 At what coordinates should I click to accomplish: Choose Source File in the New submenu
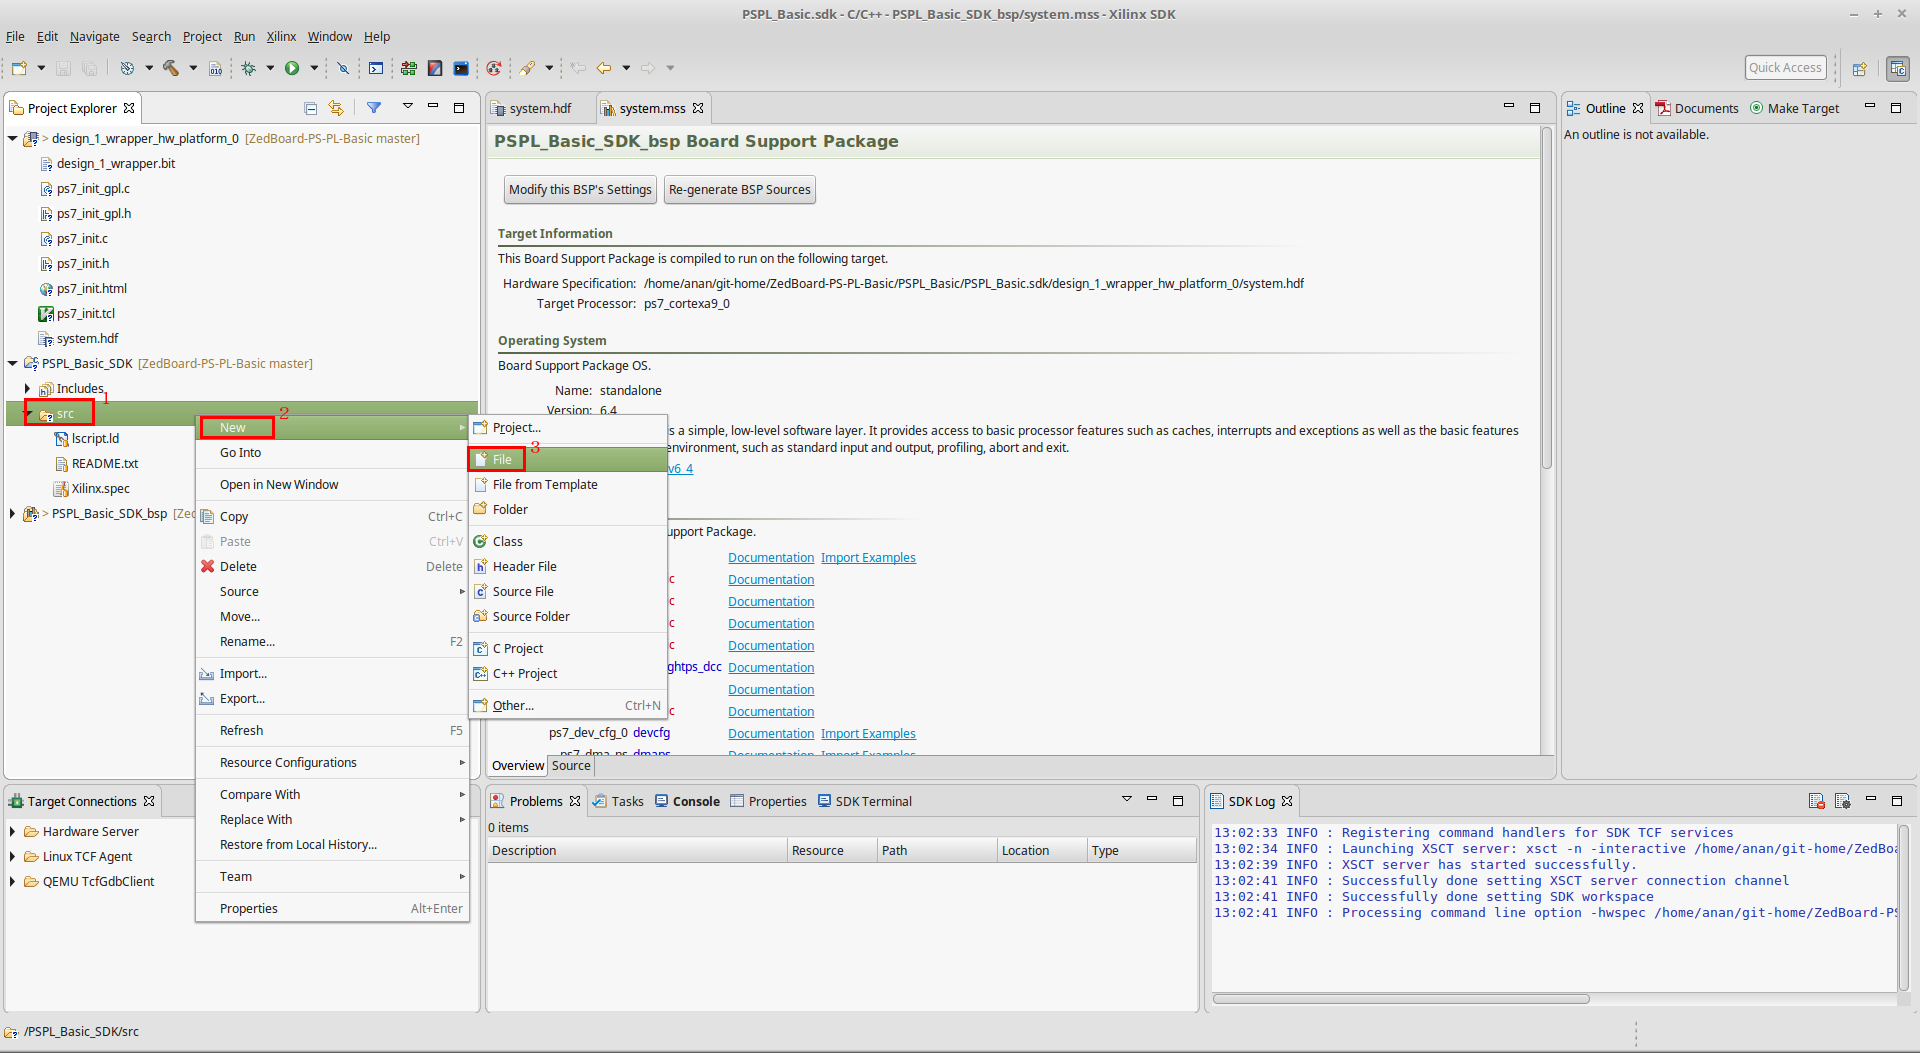tap(568, 591)
